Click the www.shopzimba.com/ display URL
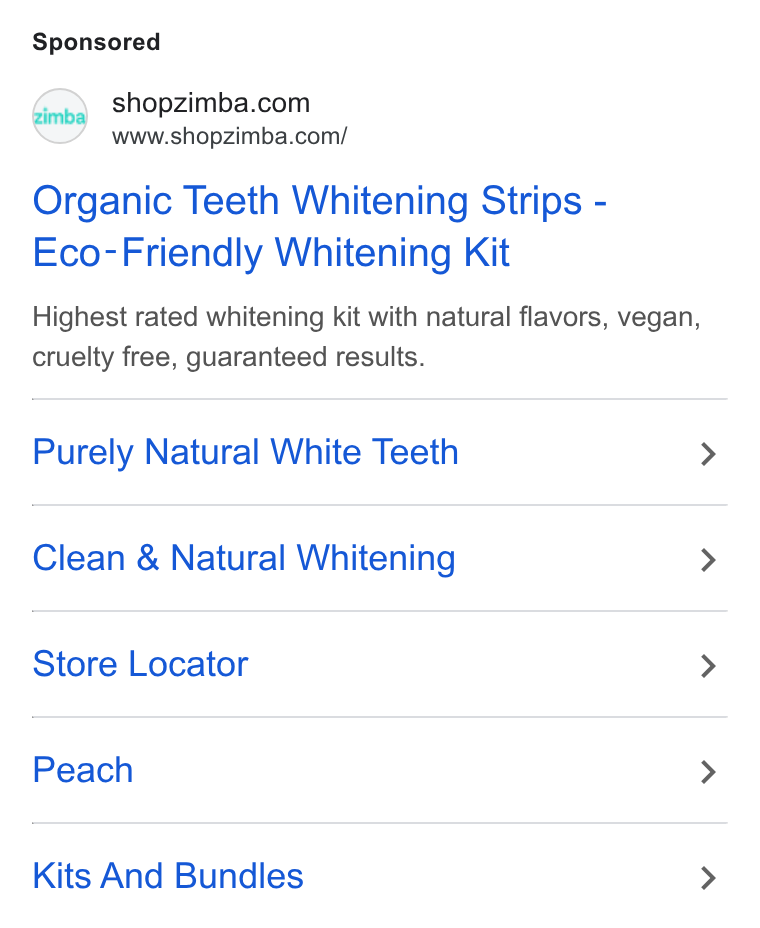 (x=230, y=136)
